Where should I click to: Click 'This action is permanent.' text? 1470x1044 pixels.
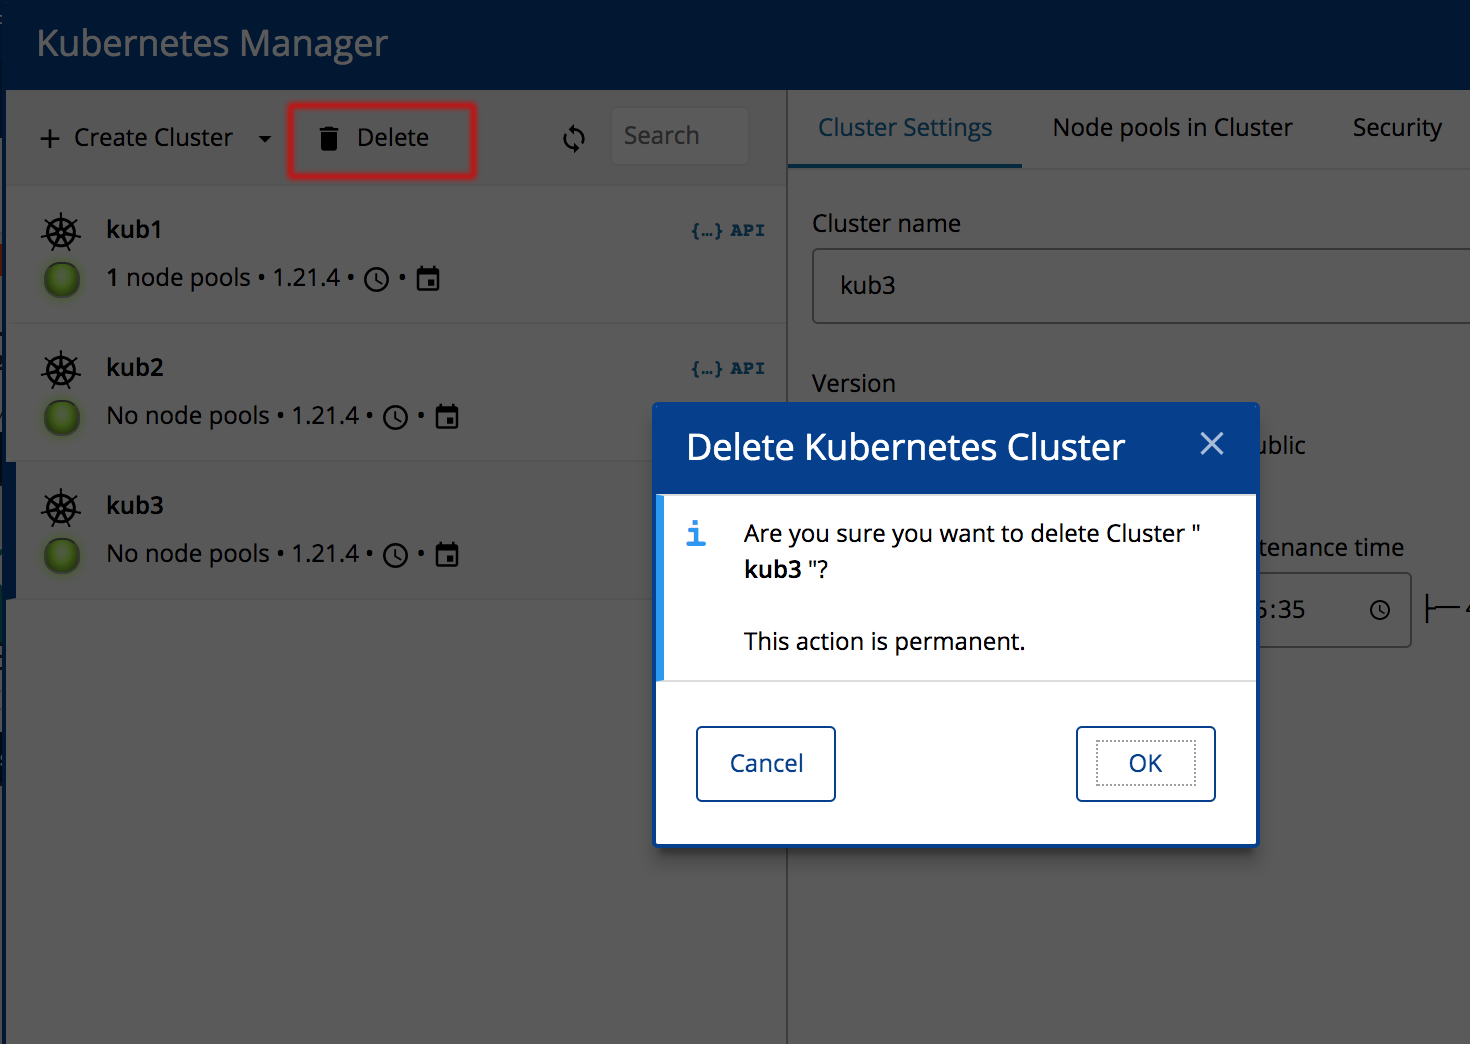[x=885, y=642]
